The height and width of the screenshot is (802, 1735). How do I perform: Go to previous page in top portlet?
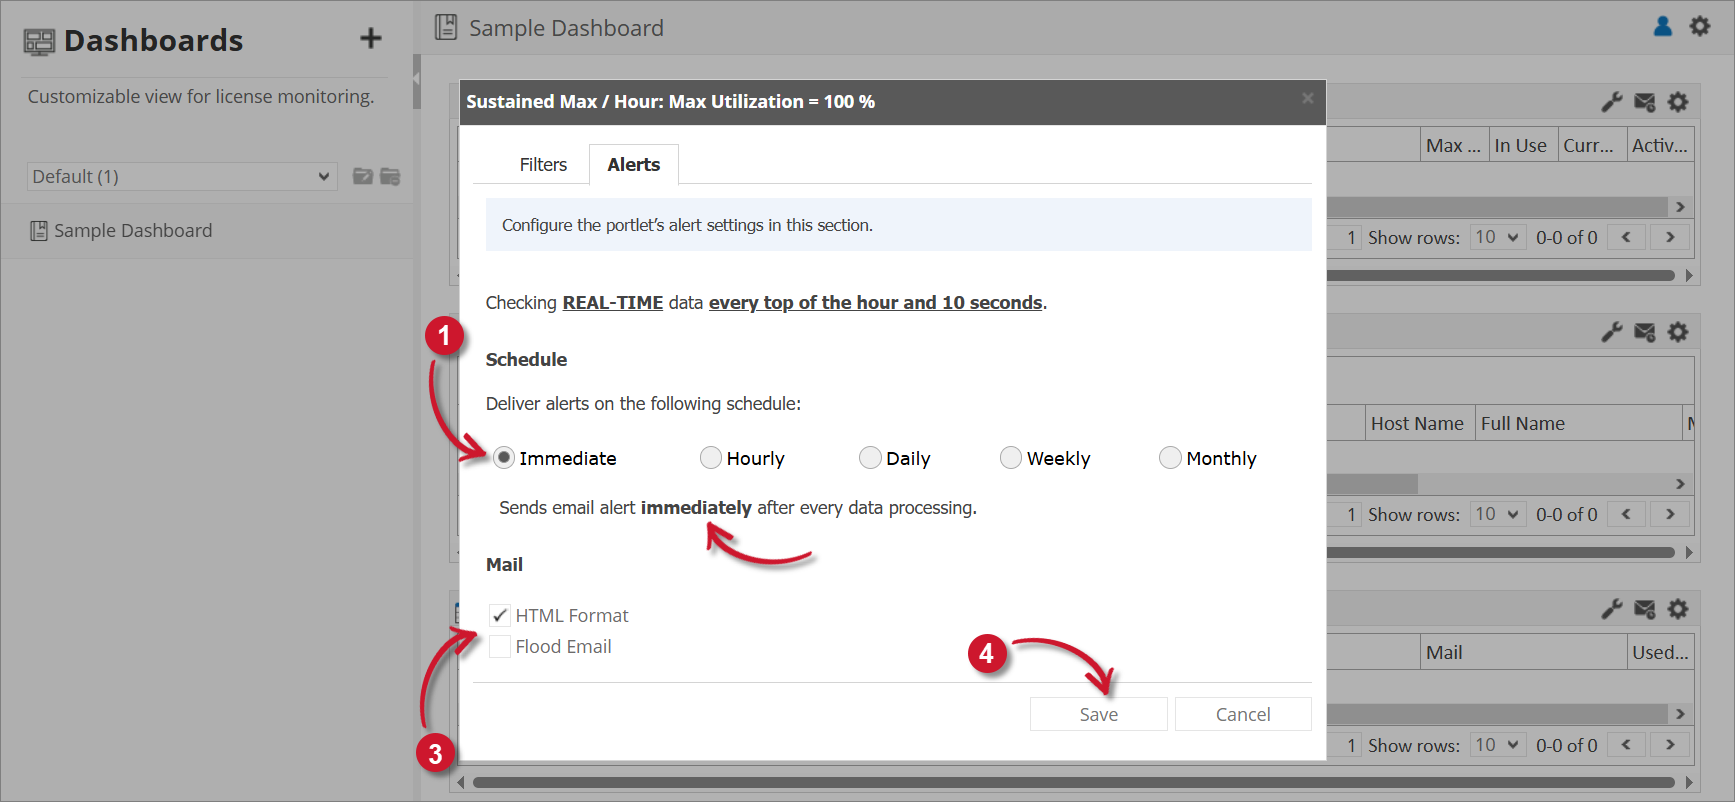coord(1626,237)
